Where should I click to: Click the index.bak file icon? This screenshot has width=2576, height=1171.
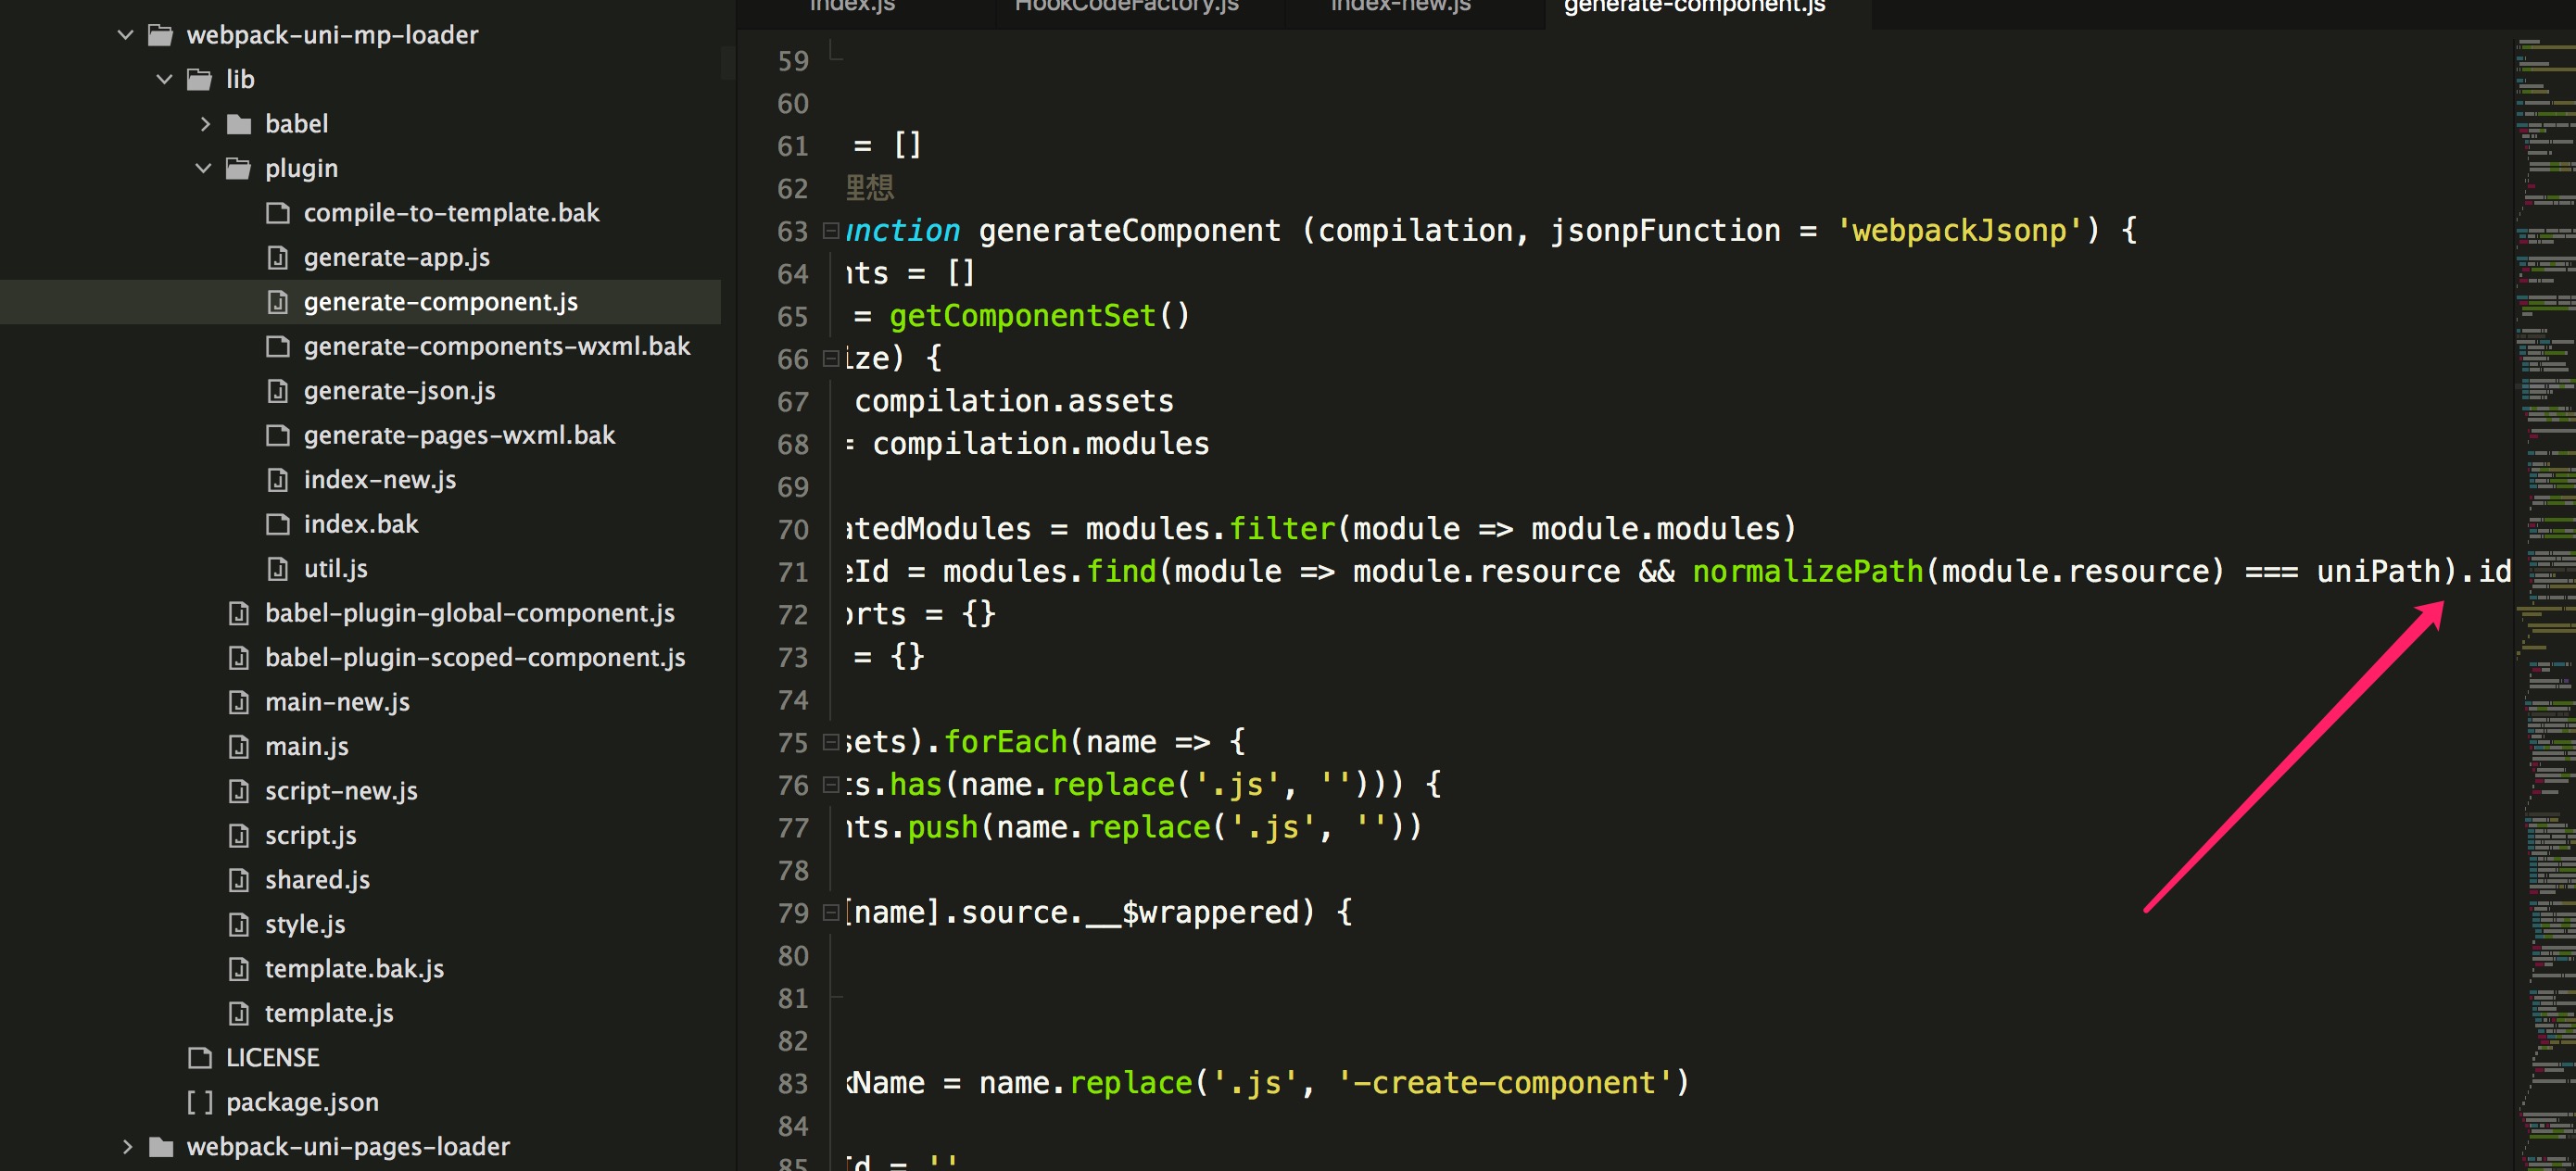point(277,524)
